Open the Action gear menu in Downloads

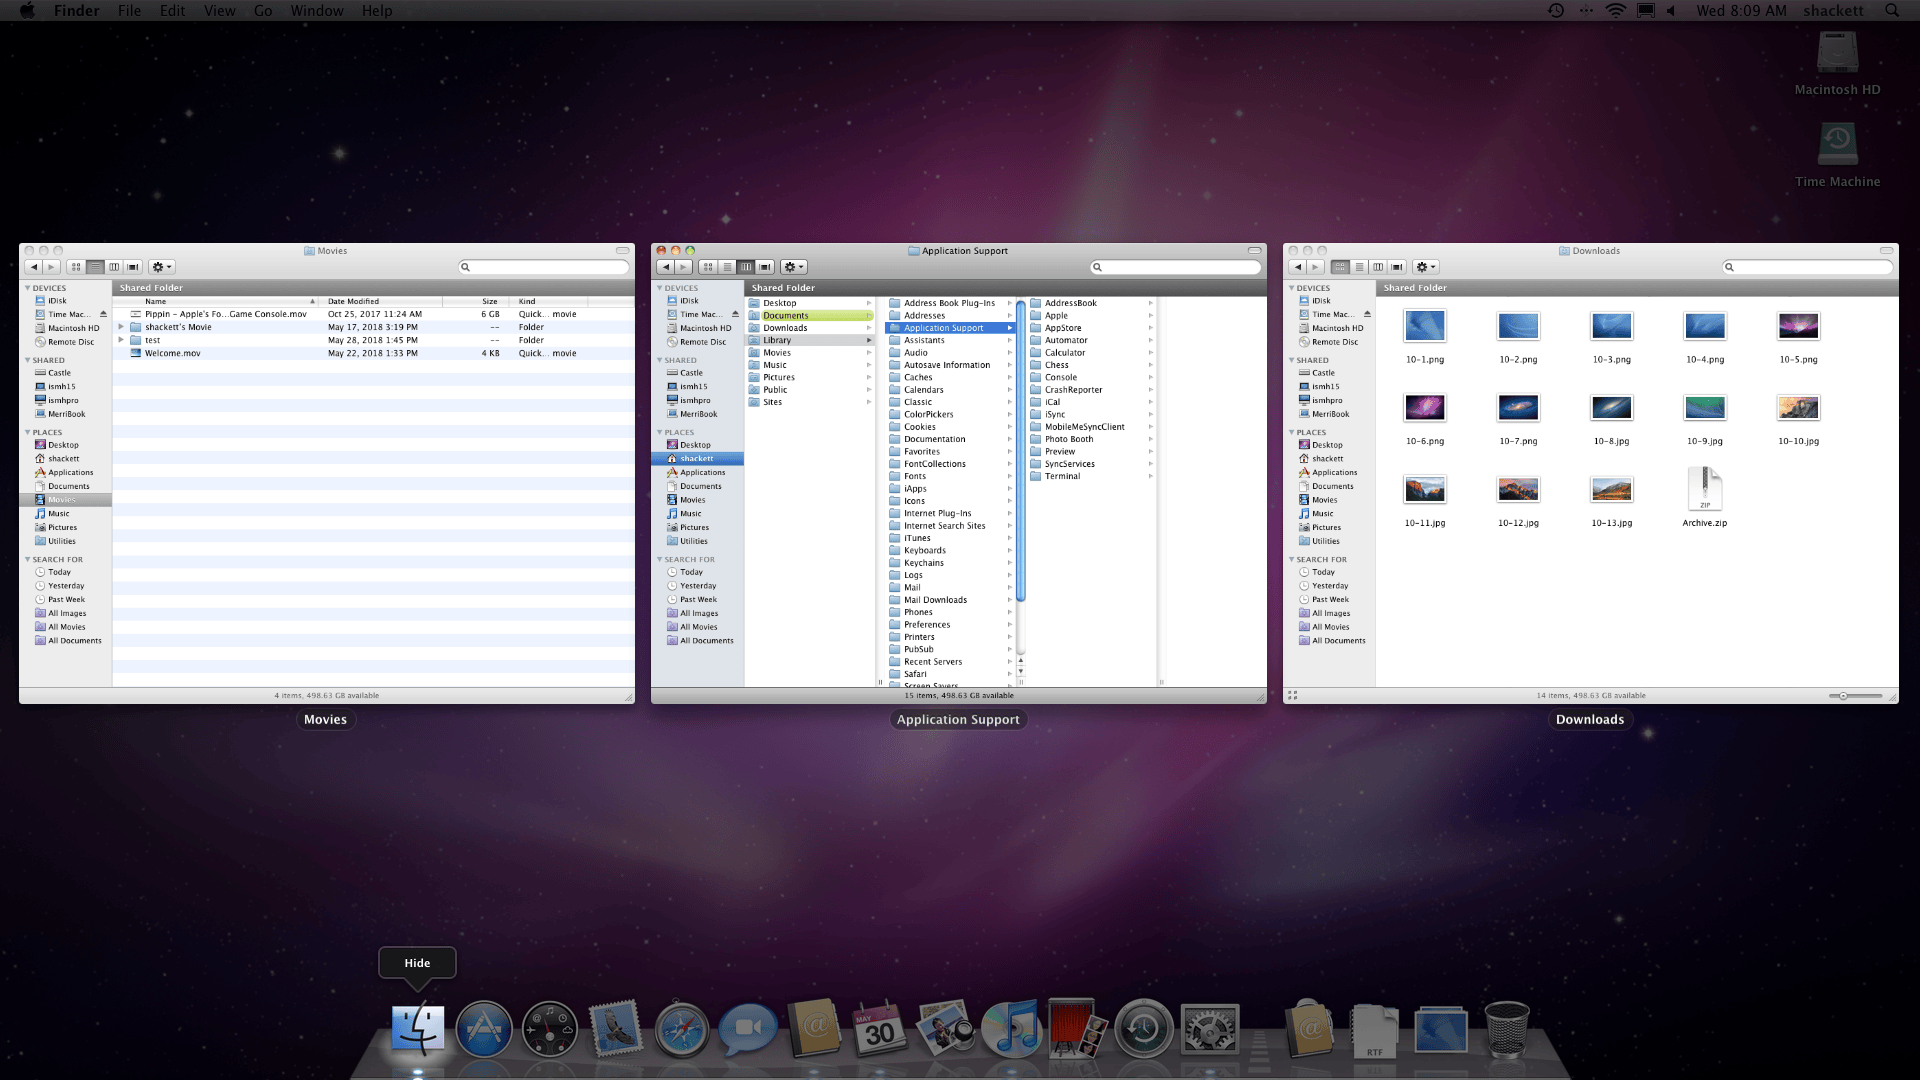point(1426,267)
